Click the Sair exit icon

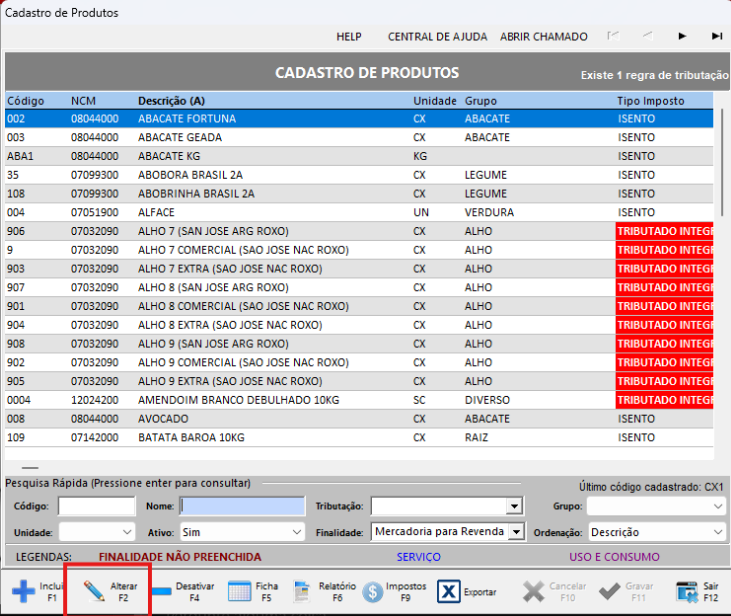(686, 591)
